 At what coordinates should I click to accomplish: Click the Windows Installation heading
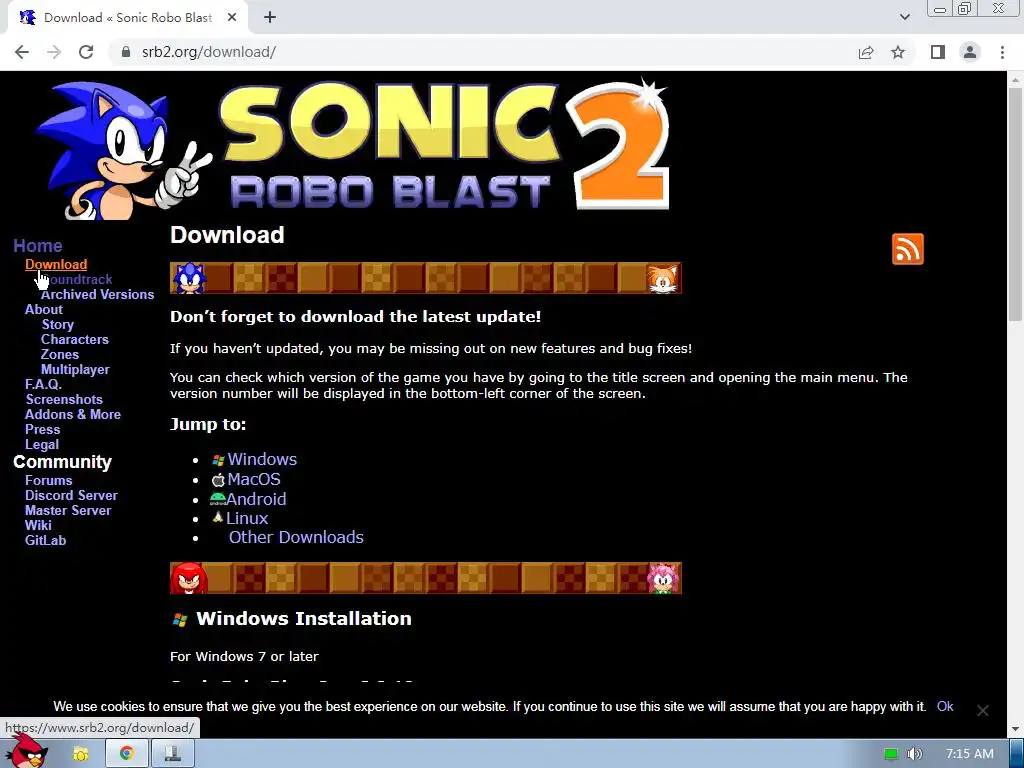point(304,619)
